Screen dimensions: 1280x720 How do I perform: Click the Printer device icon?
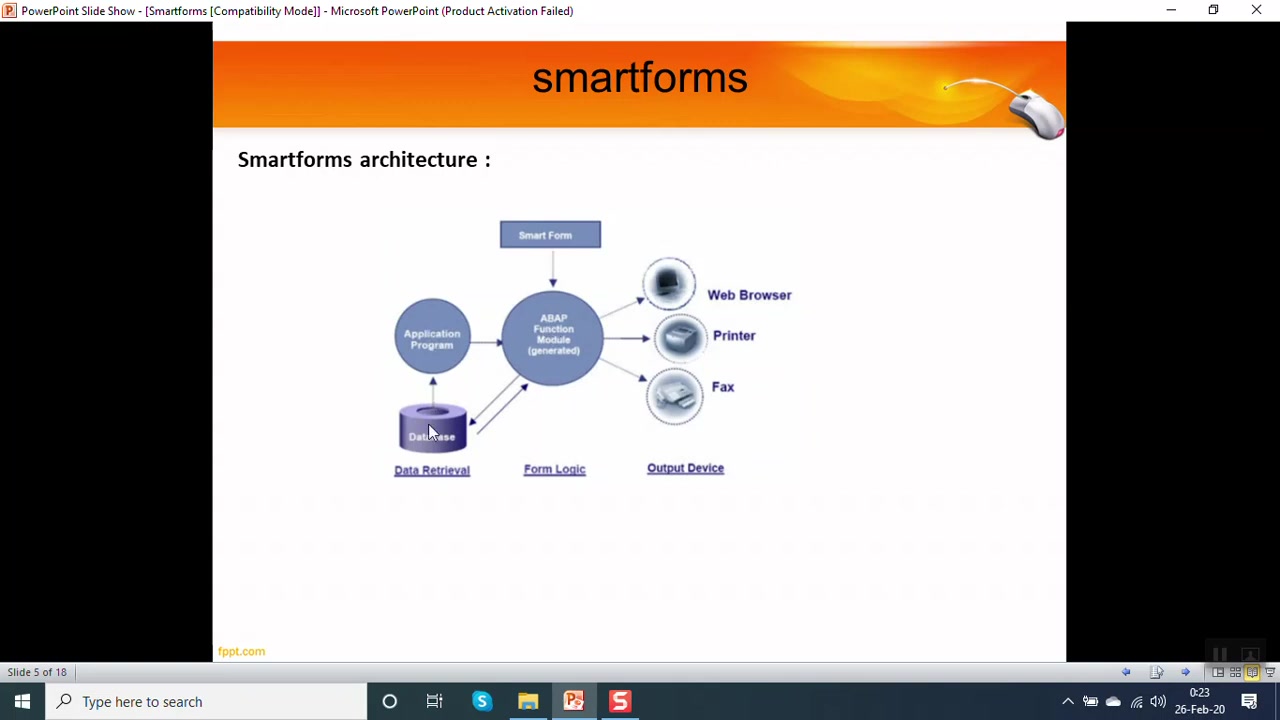tap(681, 339)
